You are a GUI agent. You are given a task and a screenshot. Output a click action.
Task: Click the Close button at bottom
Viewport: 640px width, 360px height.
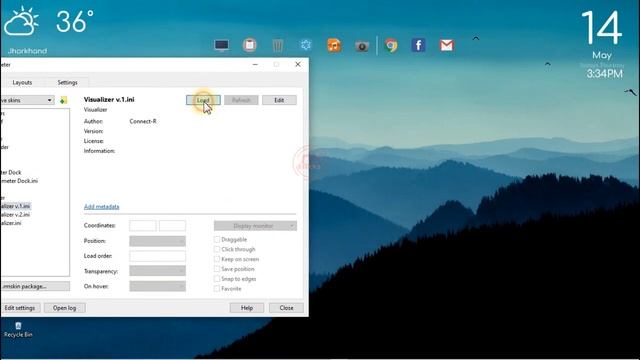pyautogui.click(x=286, y=308)
